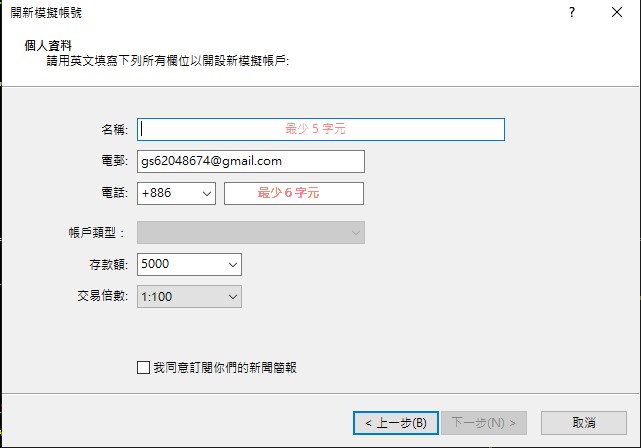This screenshot has width=641, height=448.
Task: Click the 個人資料 section heading
Action: (x=45, y=46)
